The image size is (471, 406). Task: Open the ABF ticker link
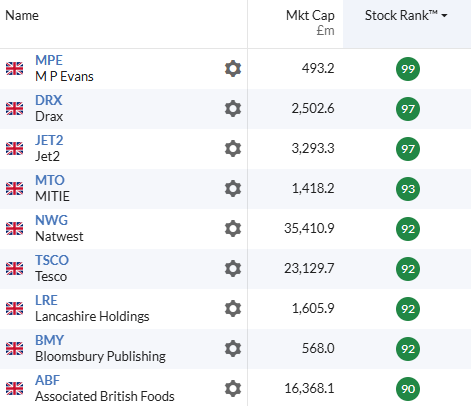coord(48,380)
